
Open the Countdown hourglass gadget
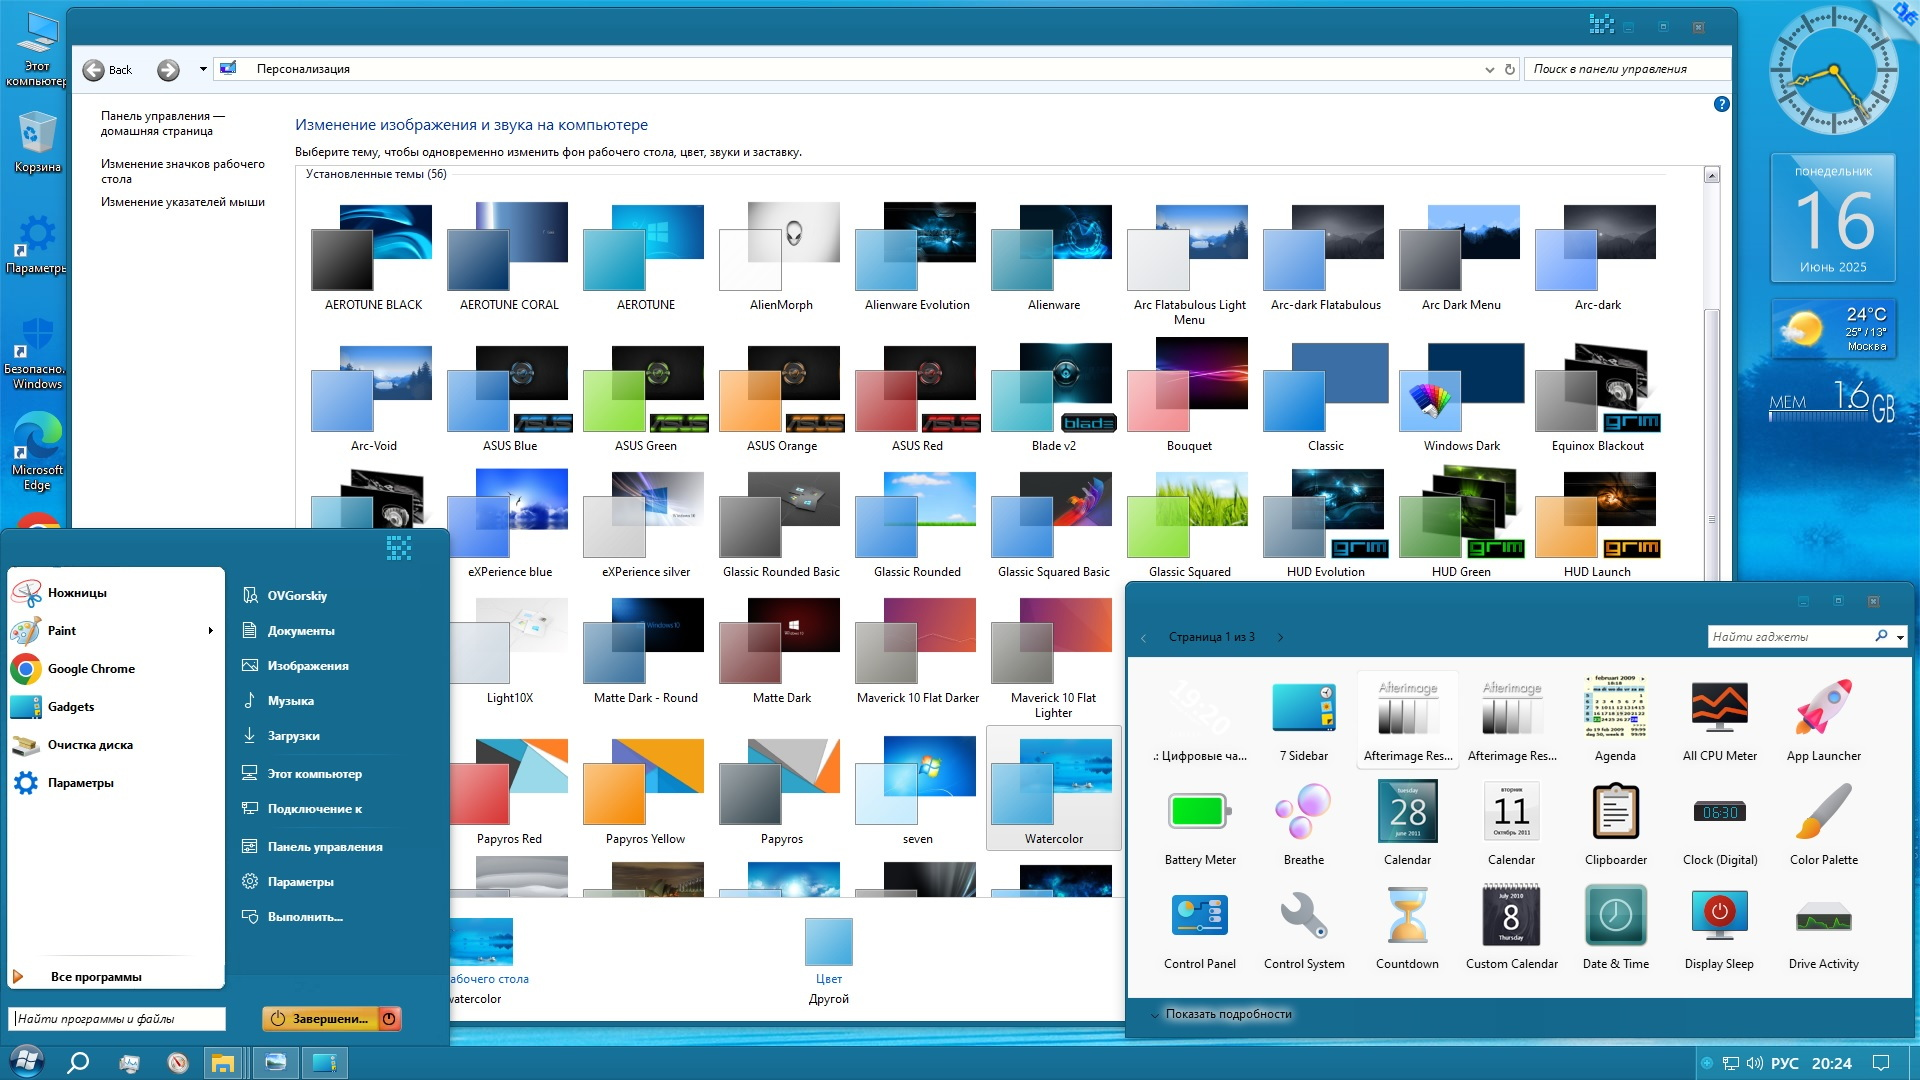point(1407,916)
